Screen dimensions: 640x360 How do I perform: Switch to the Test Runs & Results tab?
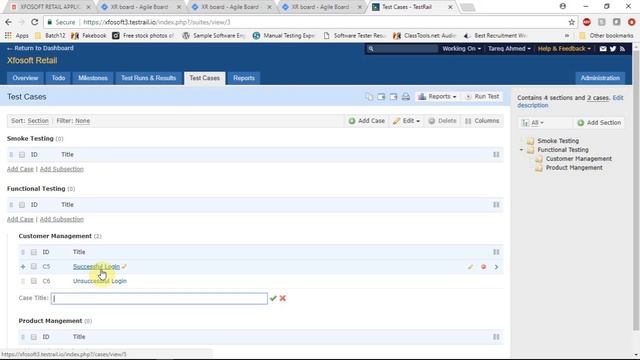click(148, 78)
